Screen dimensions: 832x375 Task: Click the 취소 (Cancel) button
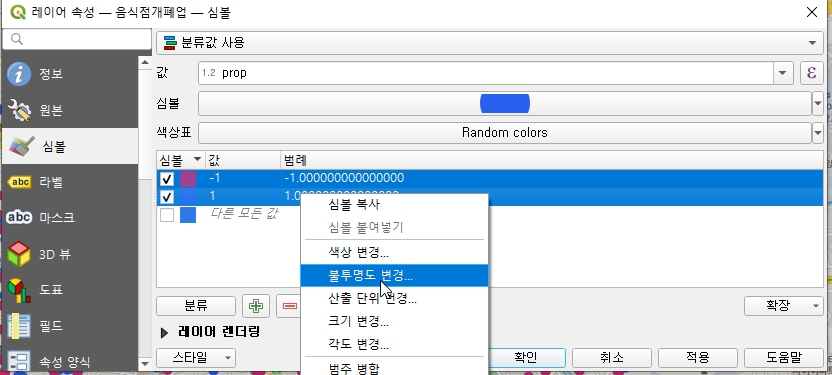tap(612, 357)
